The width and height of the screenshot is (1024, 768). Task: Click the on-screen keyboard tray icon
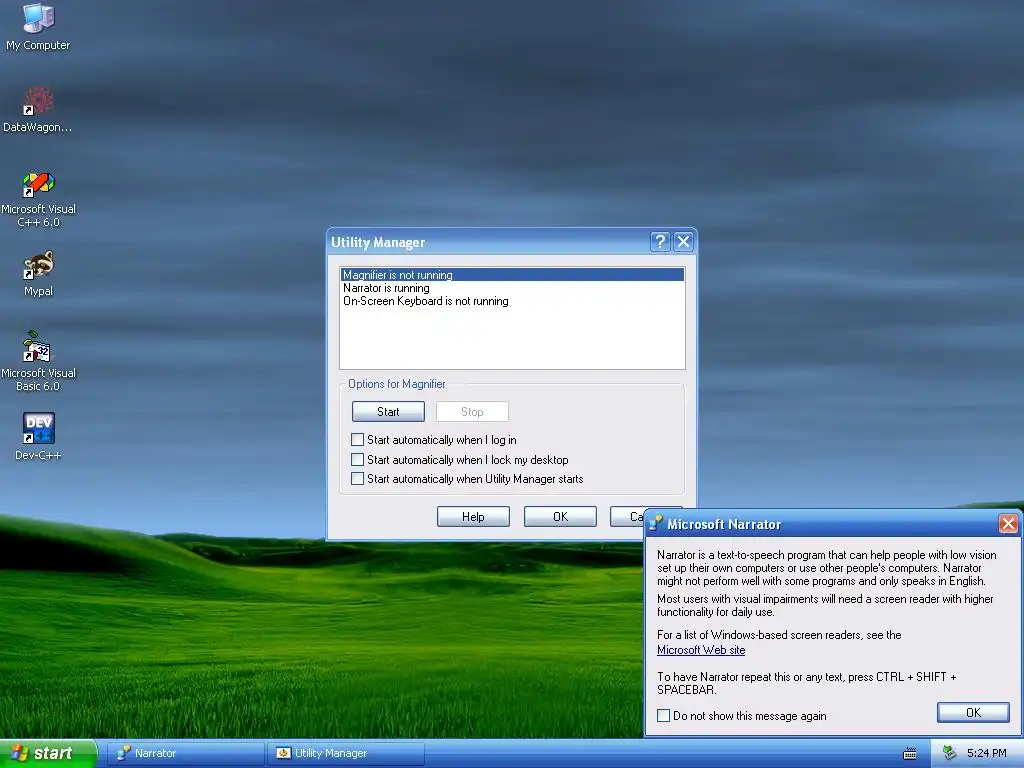[909, 754]
